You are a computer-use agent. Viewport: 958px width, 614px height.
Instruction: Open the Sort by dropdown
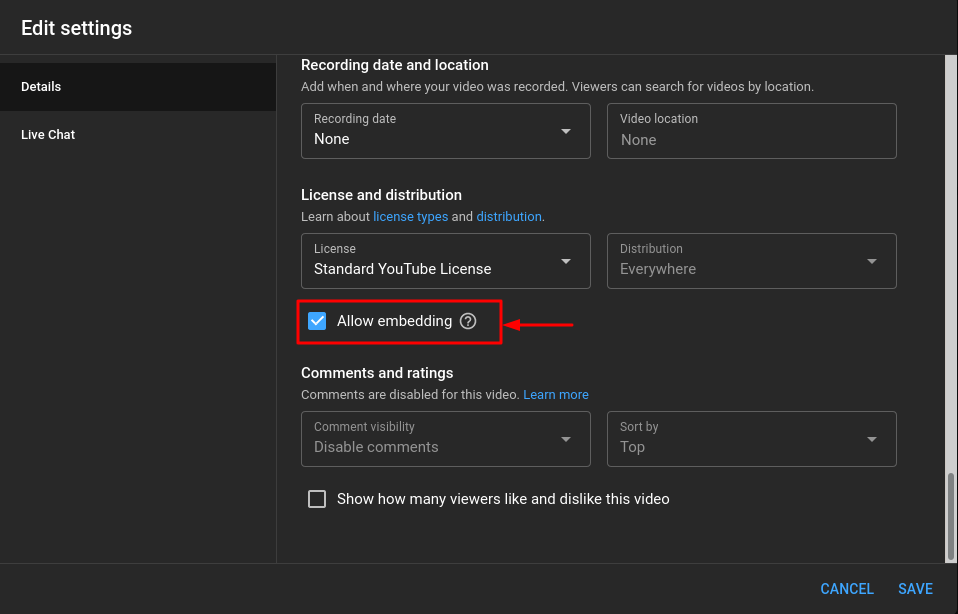point(872,439)
